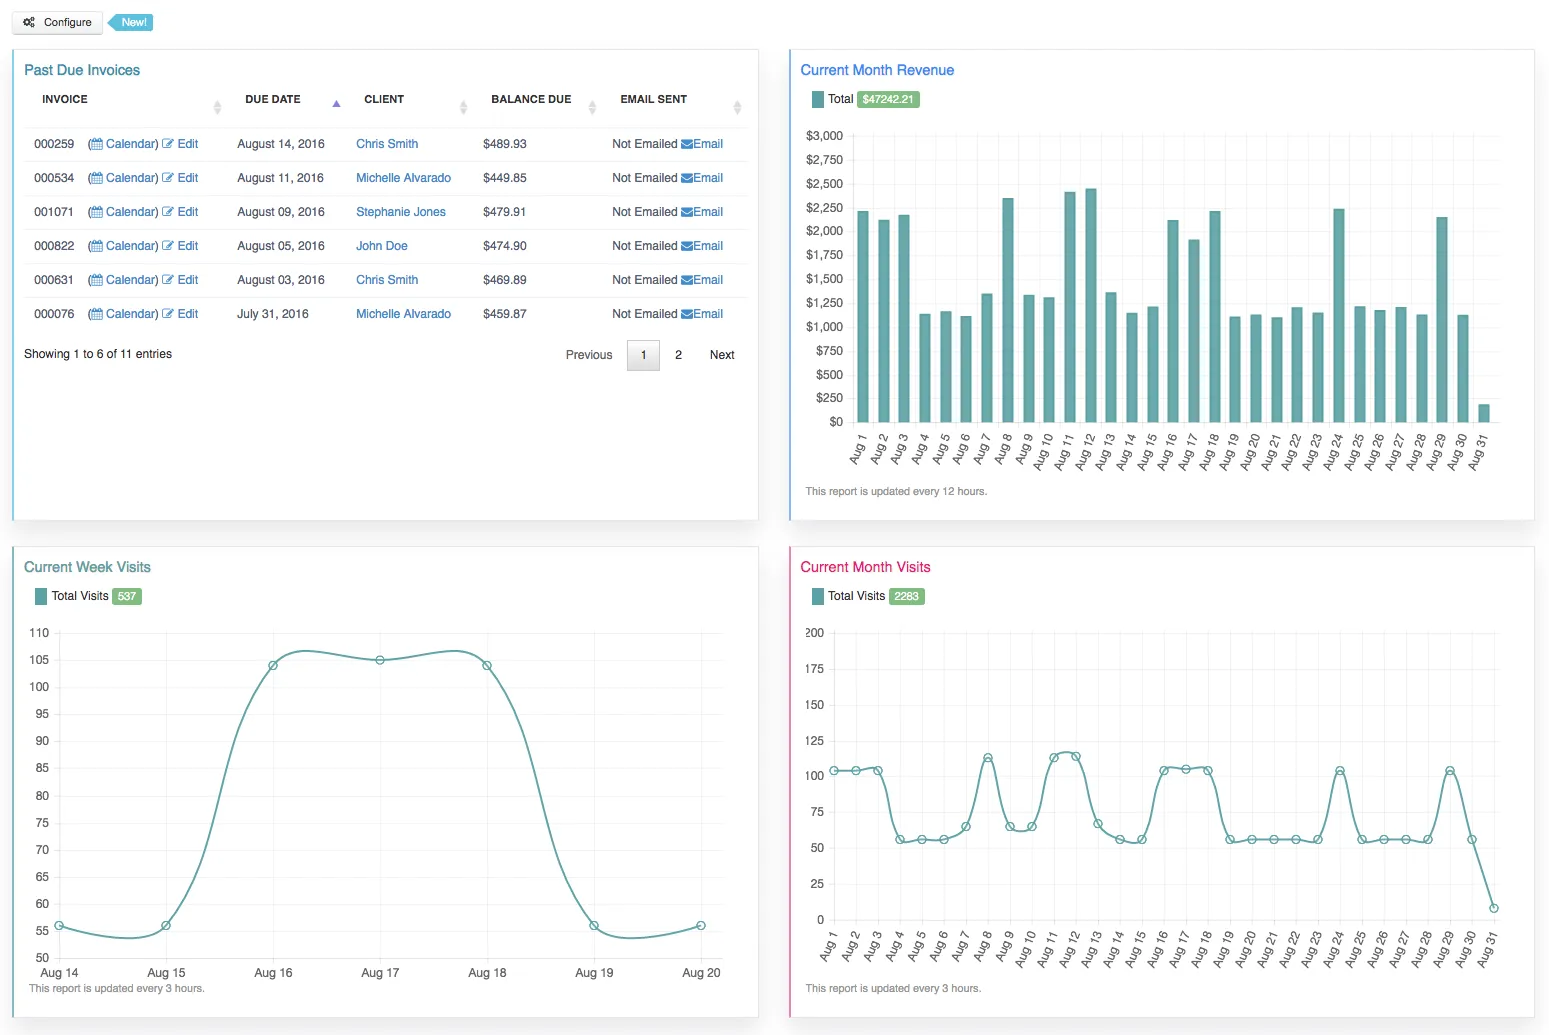The width and height of the screenshot is (1549, 1035).
Task: Click the 2283 total visits badge
Action: point(907,596)
